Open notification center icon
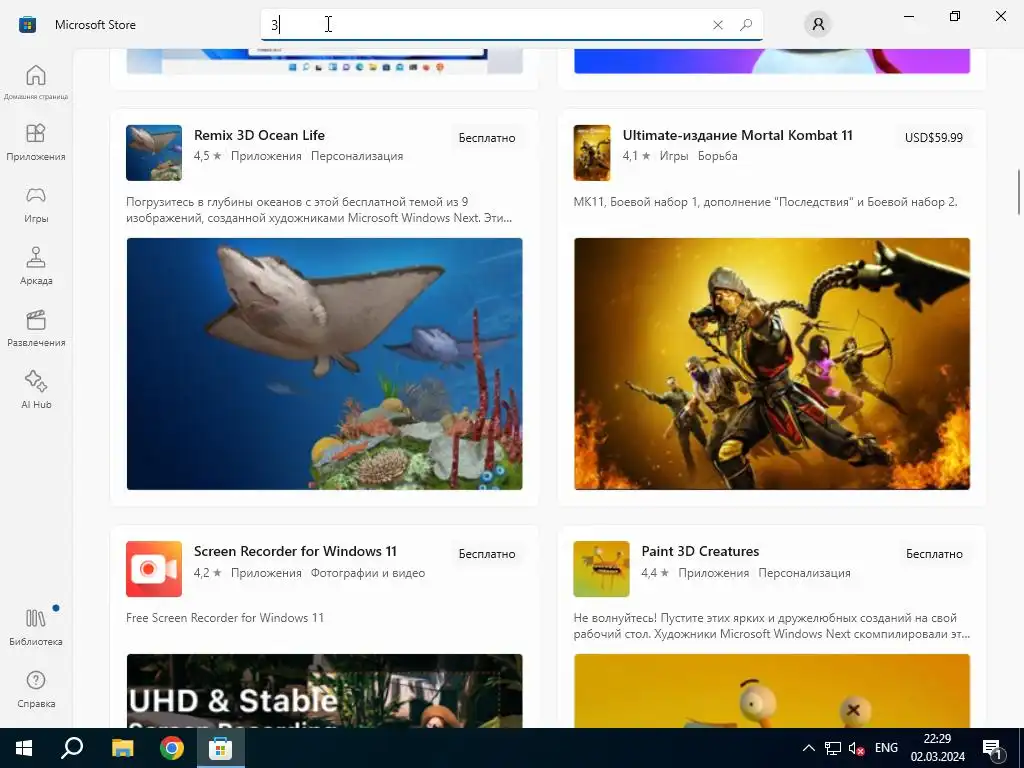This screenshot has height=768, width=1024. pos(992,748)
